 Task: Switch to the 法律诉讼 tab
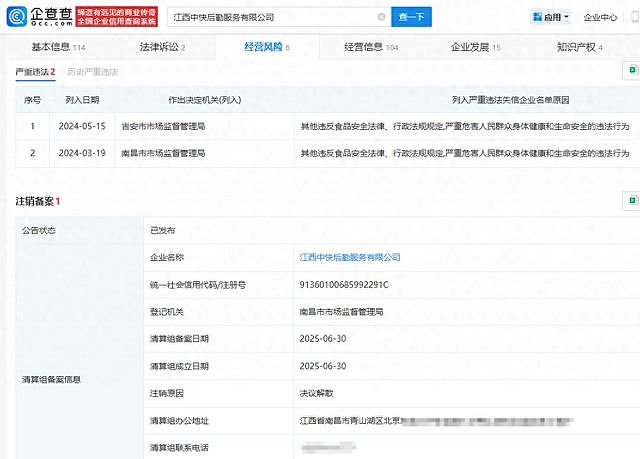tap(162, 47)
